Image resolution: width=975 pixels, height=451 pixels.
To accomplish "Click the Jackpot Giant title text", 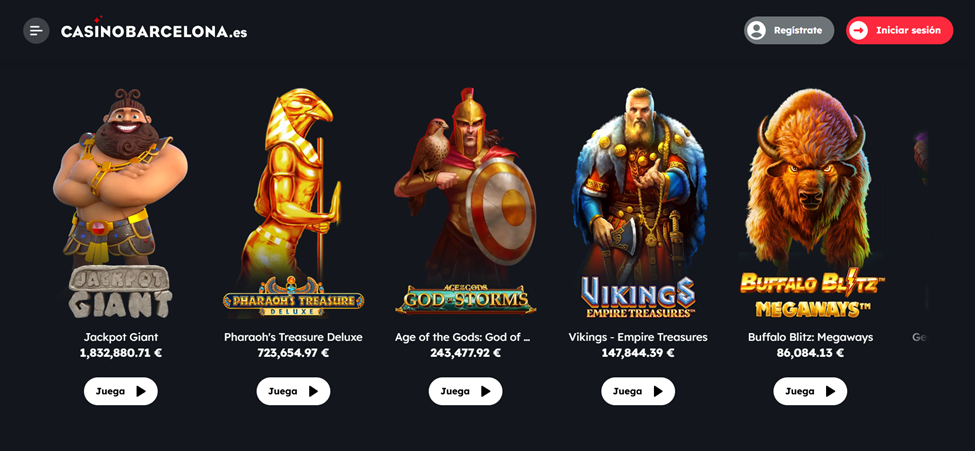I will (x=121, y=337).
